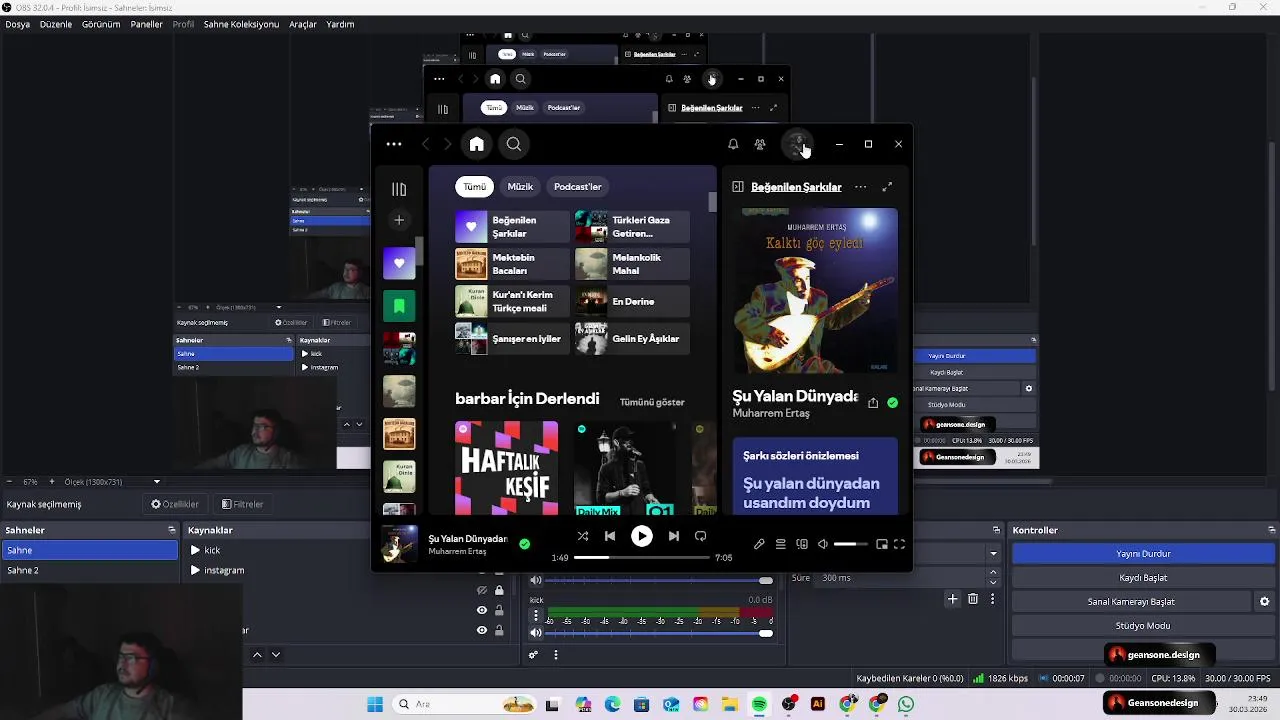Move scene down with arrow below sources
Viewport: 1280px width, 720px height.
[275, 655]
